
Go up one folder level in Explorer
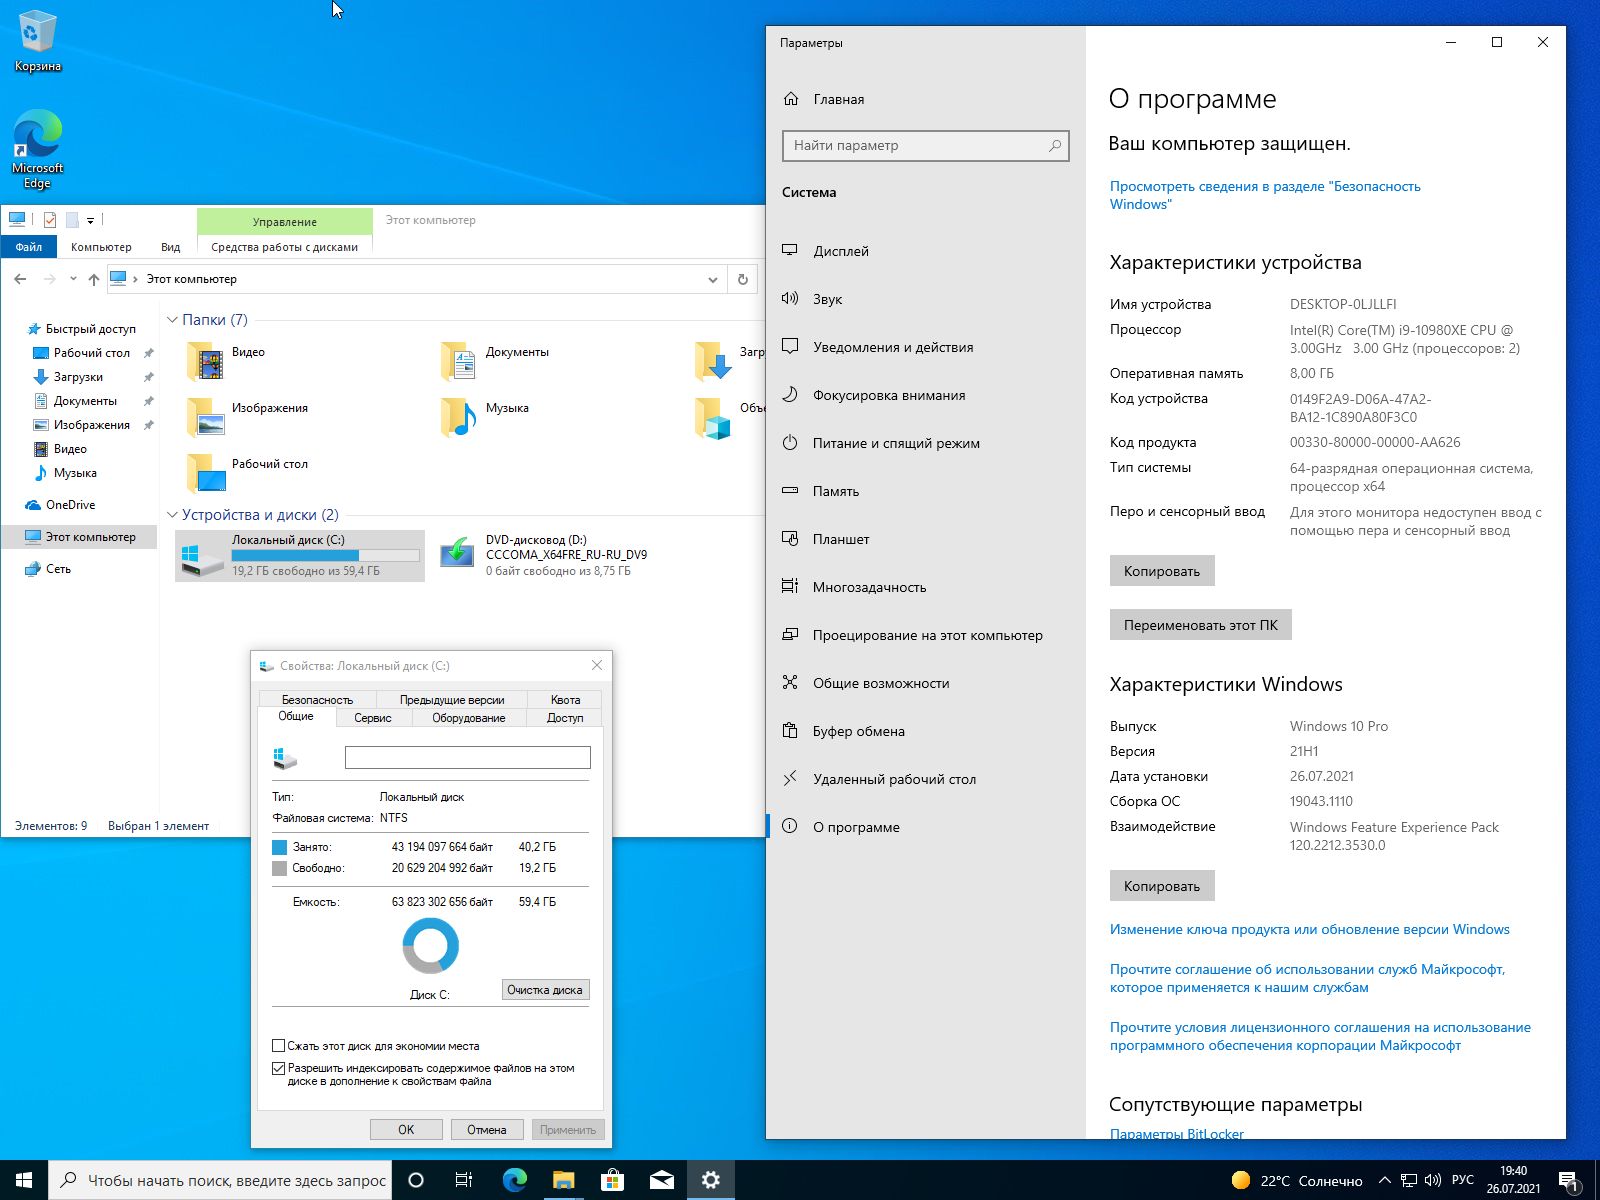[94, 279]
